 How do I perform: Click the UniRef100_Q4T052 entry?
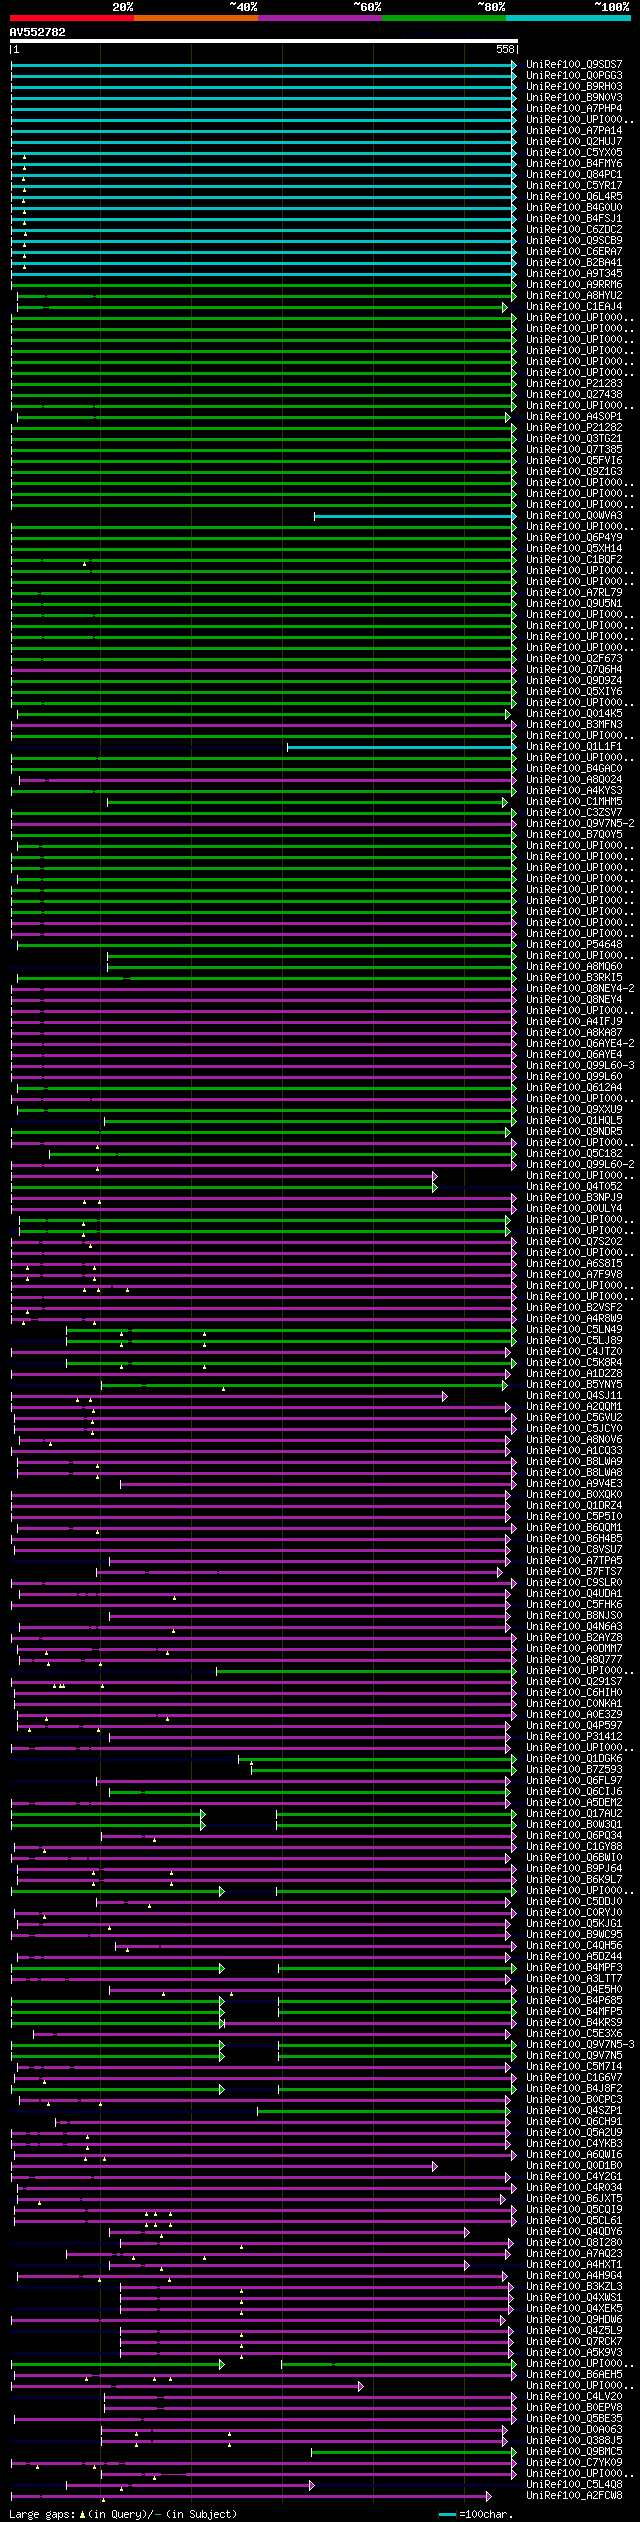574,1187
